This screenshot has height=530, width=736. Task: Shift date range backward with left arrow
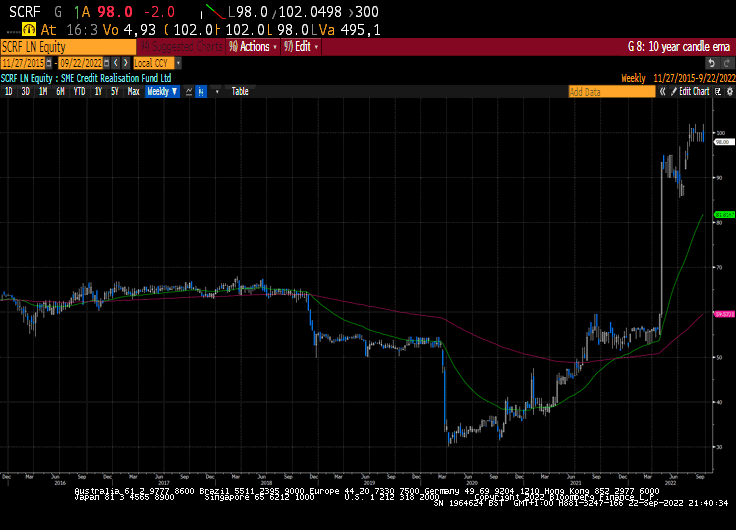[x=116, y=63]
